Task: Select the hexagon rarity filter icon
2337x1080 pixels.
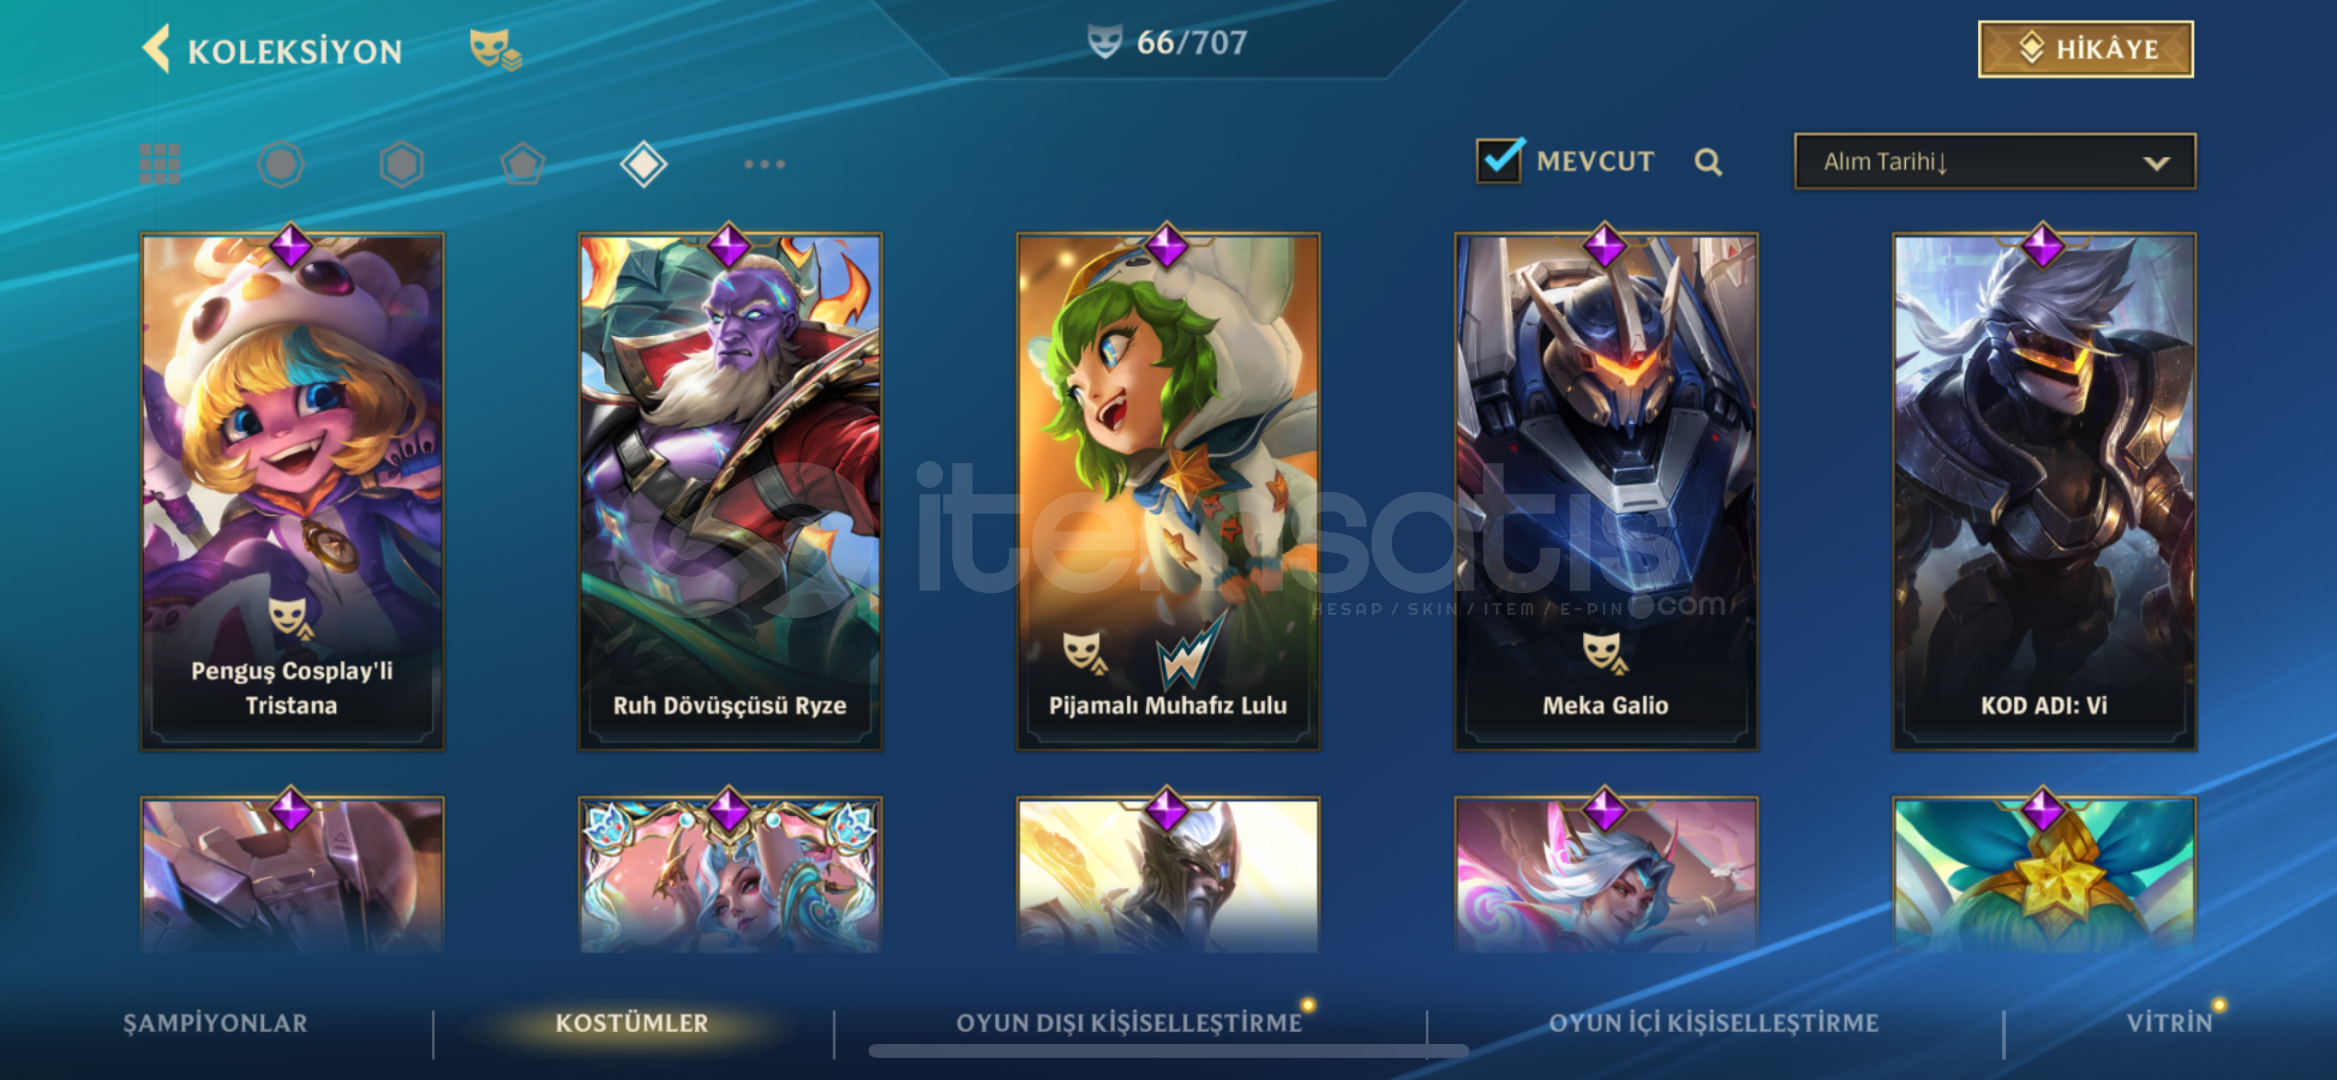Action: 402,164
